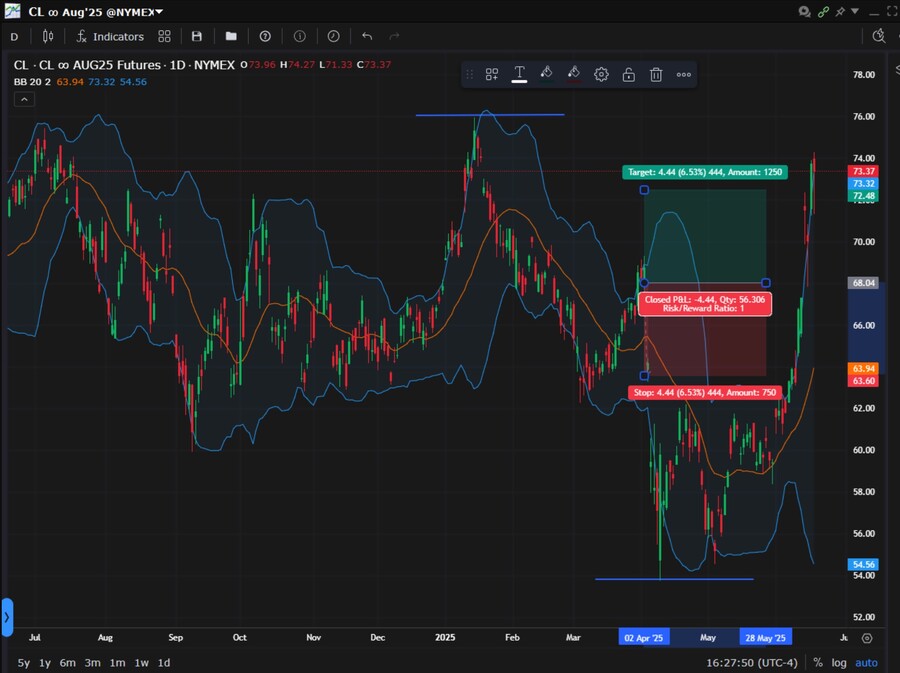Select the 1y time range

[45, 663]
